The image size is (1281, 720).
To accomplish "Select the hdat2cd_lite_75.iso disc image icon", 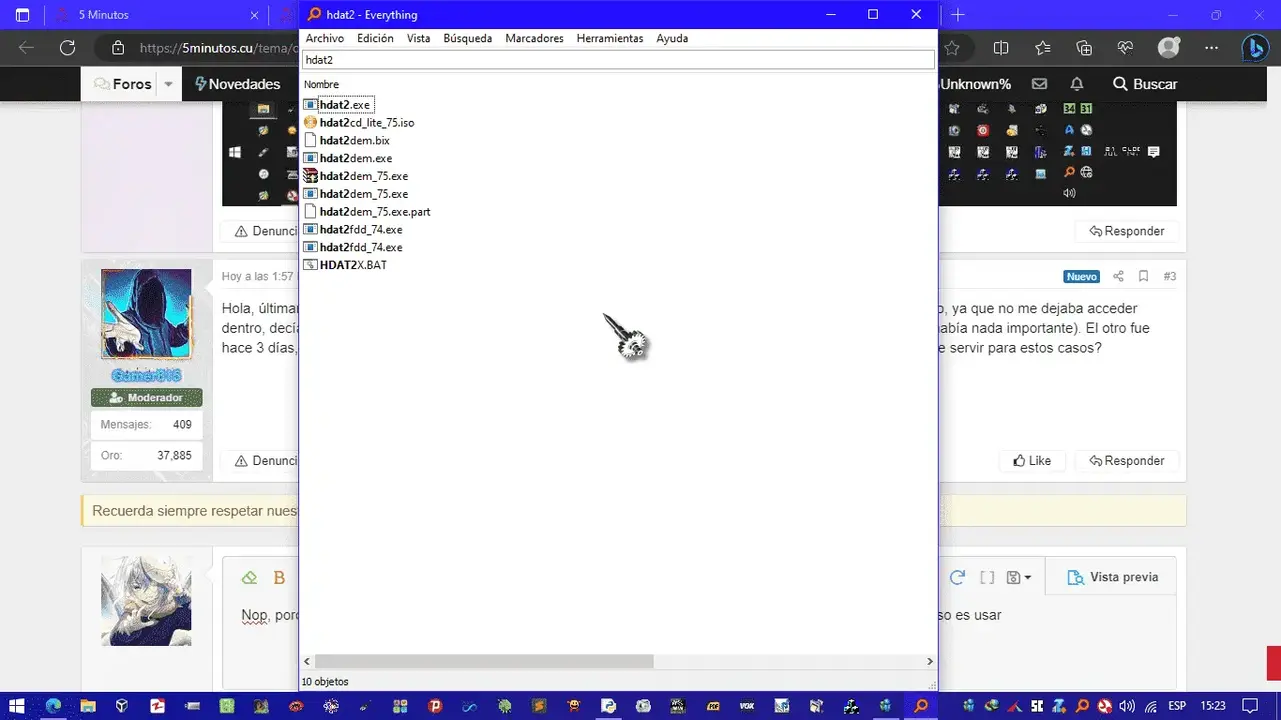I will coord(310,122).
